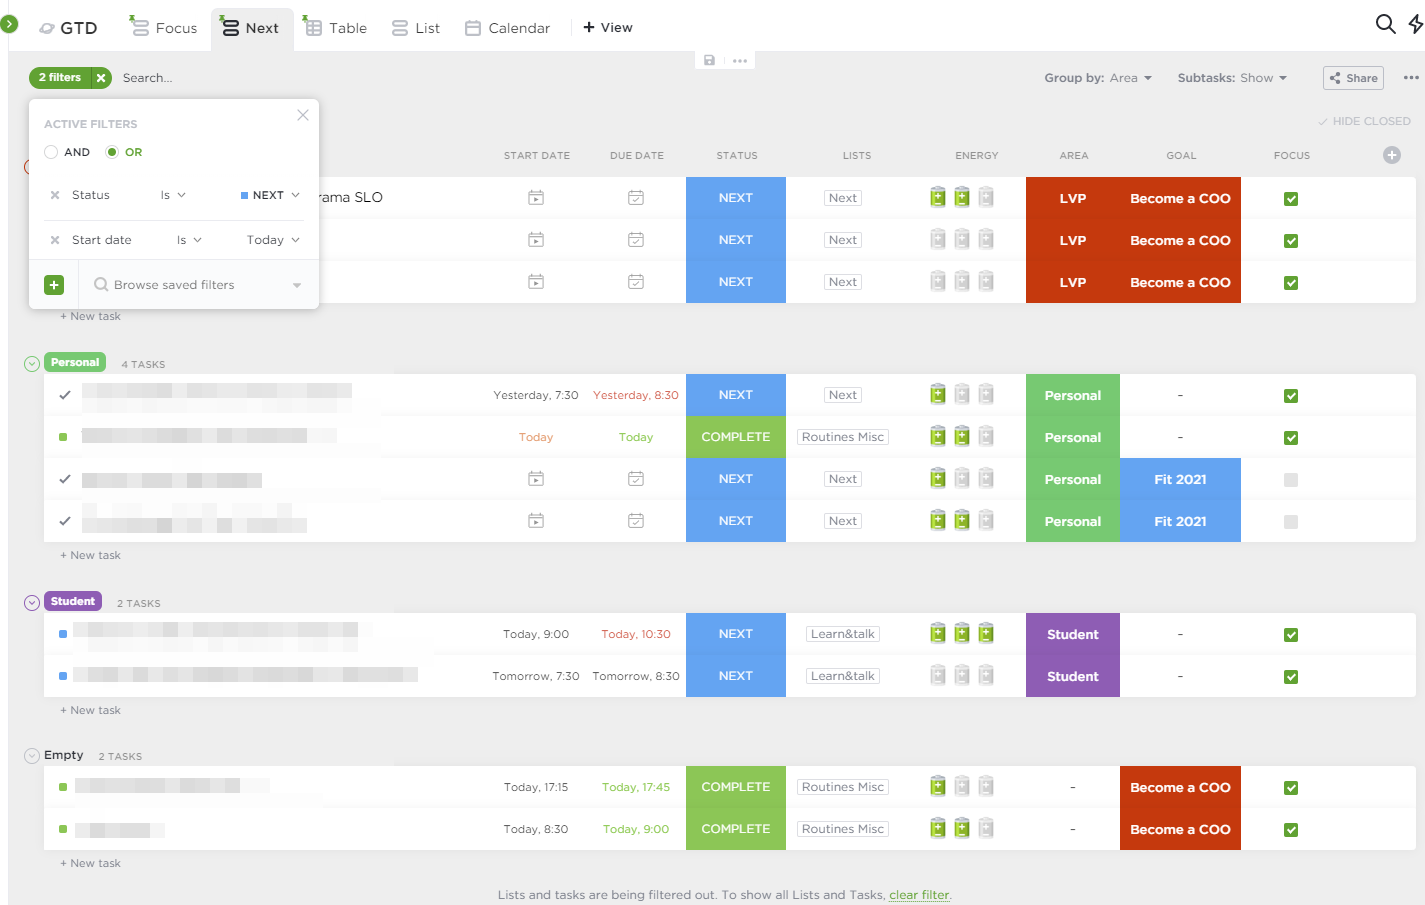Uncheck Focus for the second LVP task

[1291, 241]
